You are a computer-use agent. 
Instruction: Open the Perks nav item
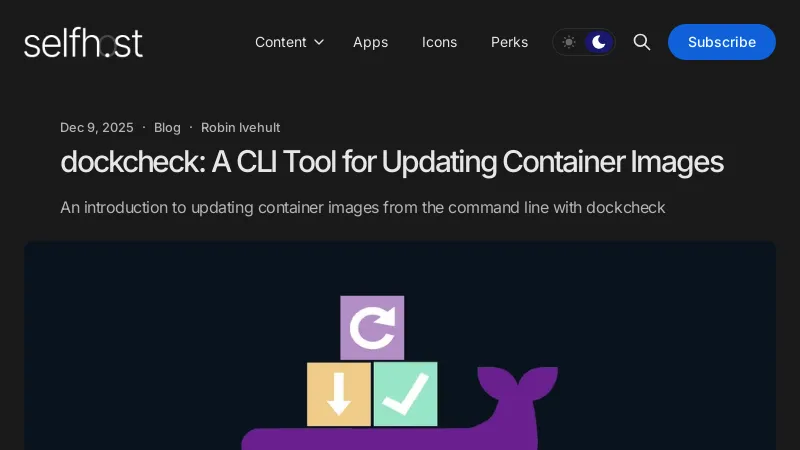tap(509, 42)
